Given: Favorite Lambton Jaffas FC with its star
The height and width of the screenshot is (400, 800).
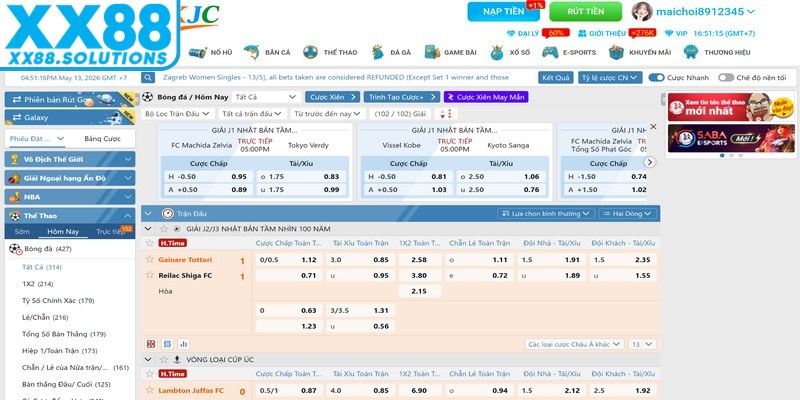Looking at the screenshot, I should click(149, 390).
